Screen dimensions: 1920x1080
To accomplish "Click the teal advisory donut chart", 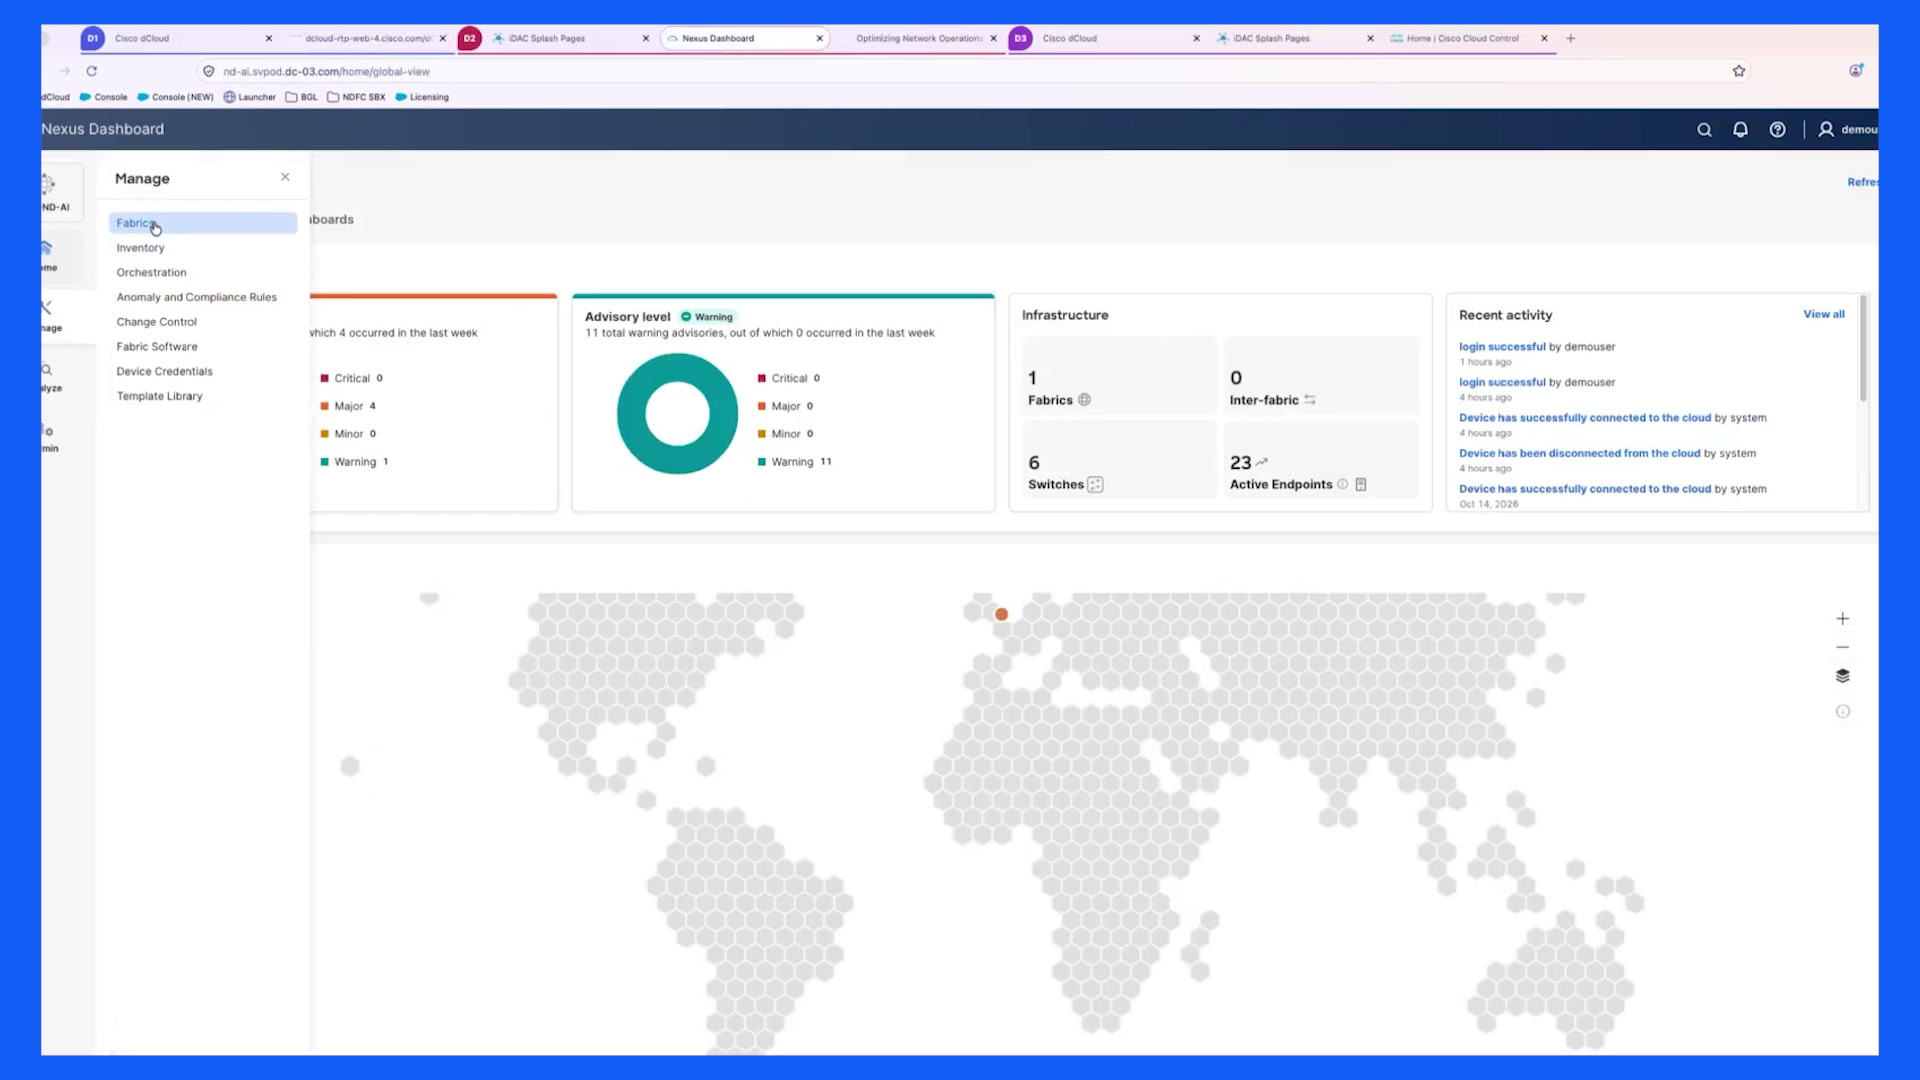I will 677,414.
